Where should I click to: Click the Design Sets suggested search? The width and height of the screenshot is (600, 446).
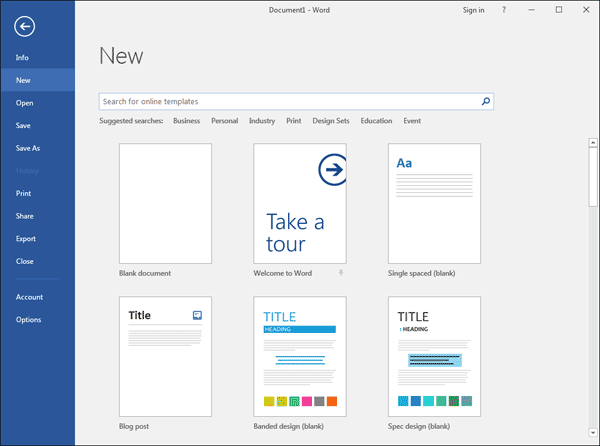pyautogui.click(x=331, y=121)
